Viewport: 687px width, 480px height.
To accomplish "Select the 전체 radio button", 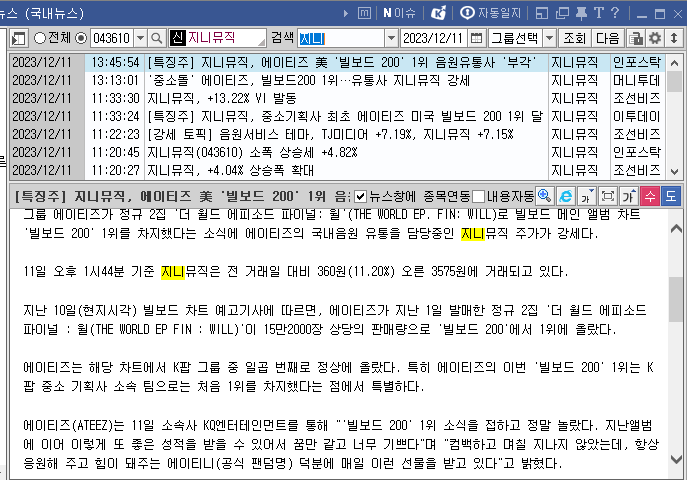I will pos(39,39).
